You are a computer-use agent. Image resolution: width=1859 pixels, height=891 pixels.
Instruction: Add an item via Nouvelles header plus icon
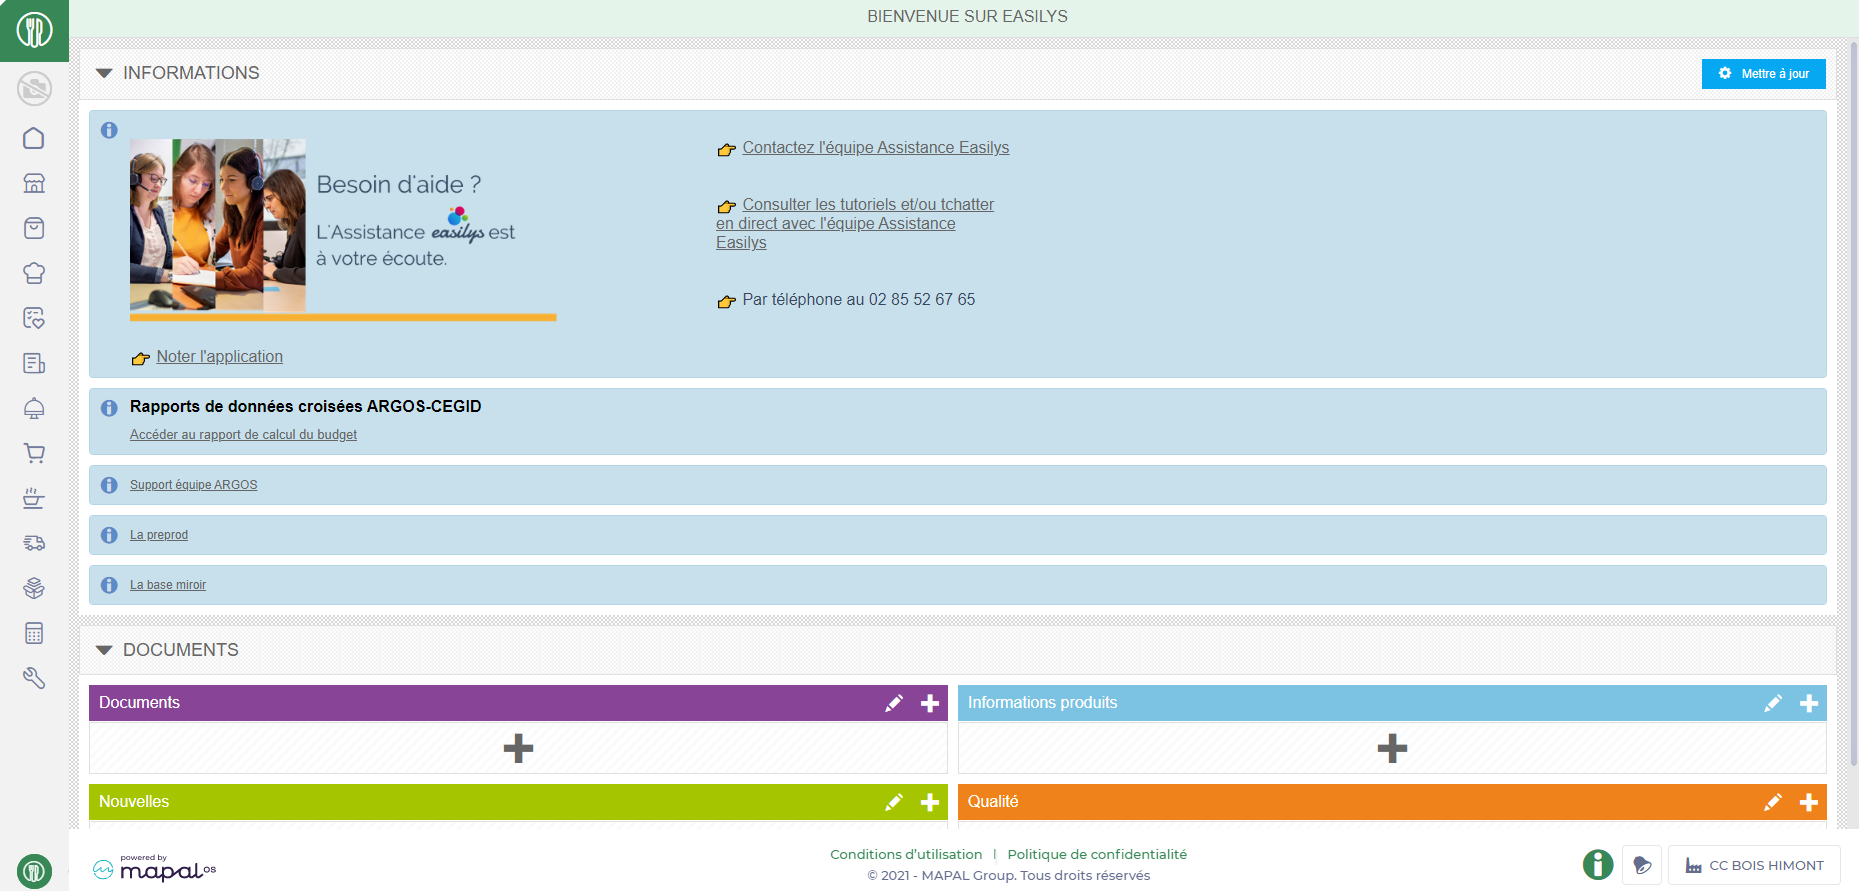tap(930, 802)
